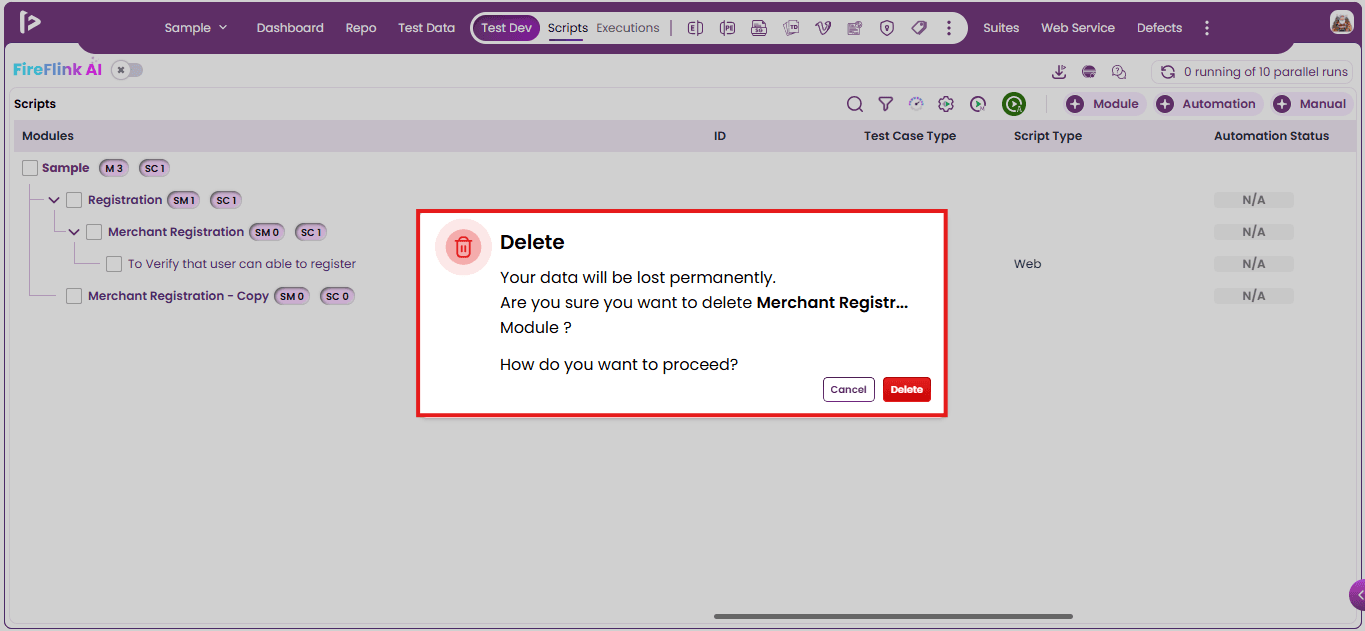Viewport: 1365px width, 631px height.
Task: Open the PE program elements icon
Action: [728, 28]
